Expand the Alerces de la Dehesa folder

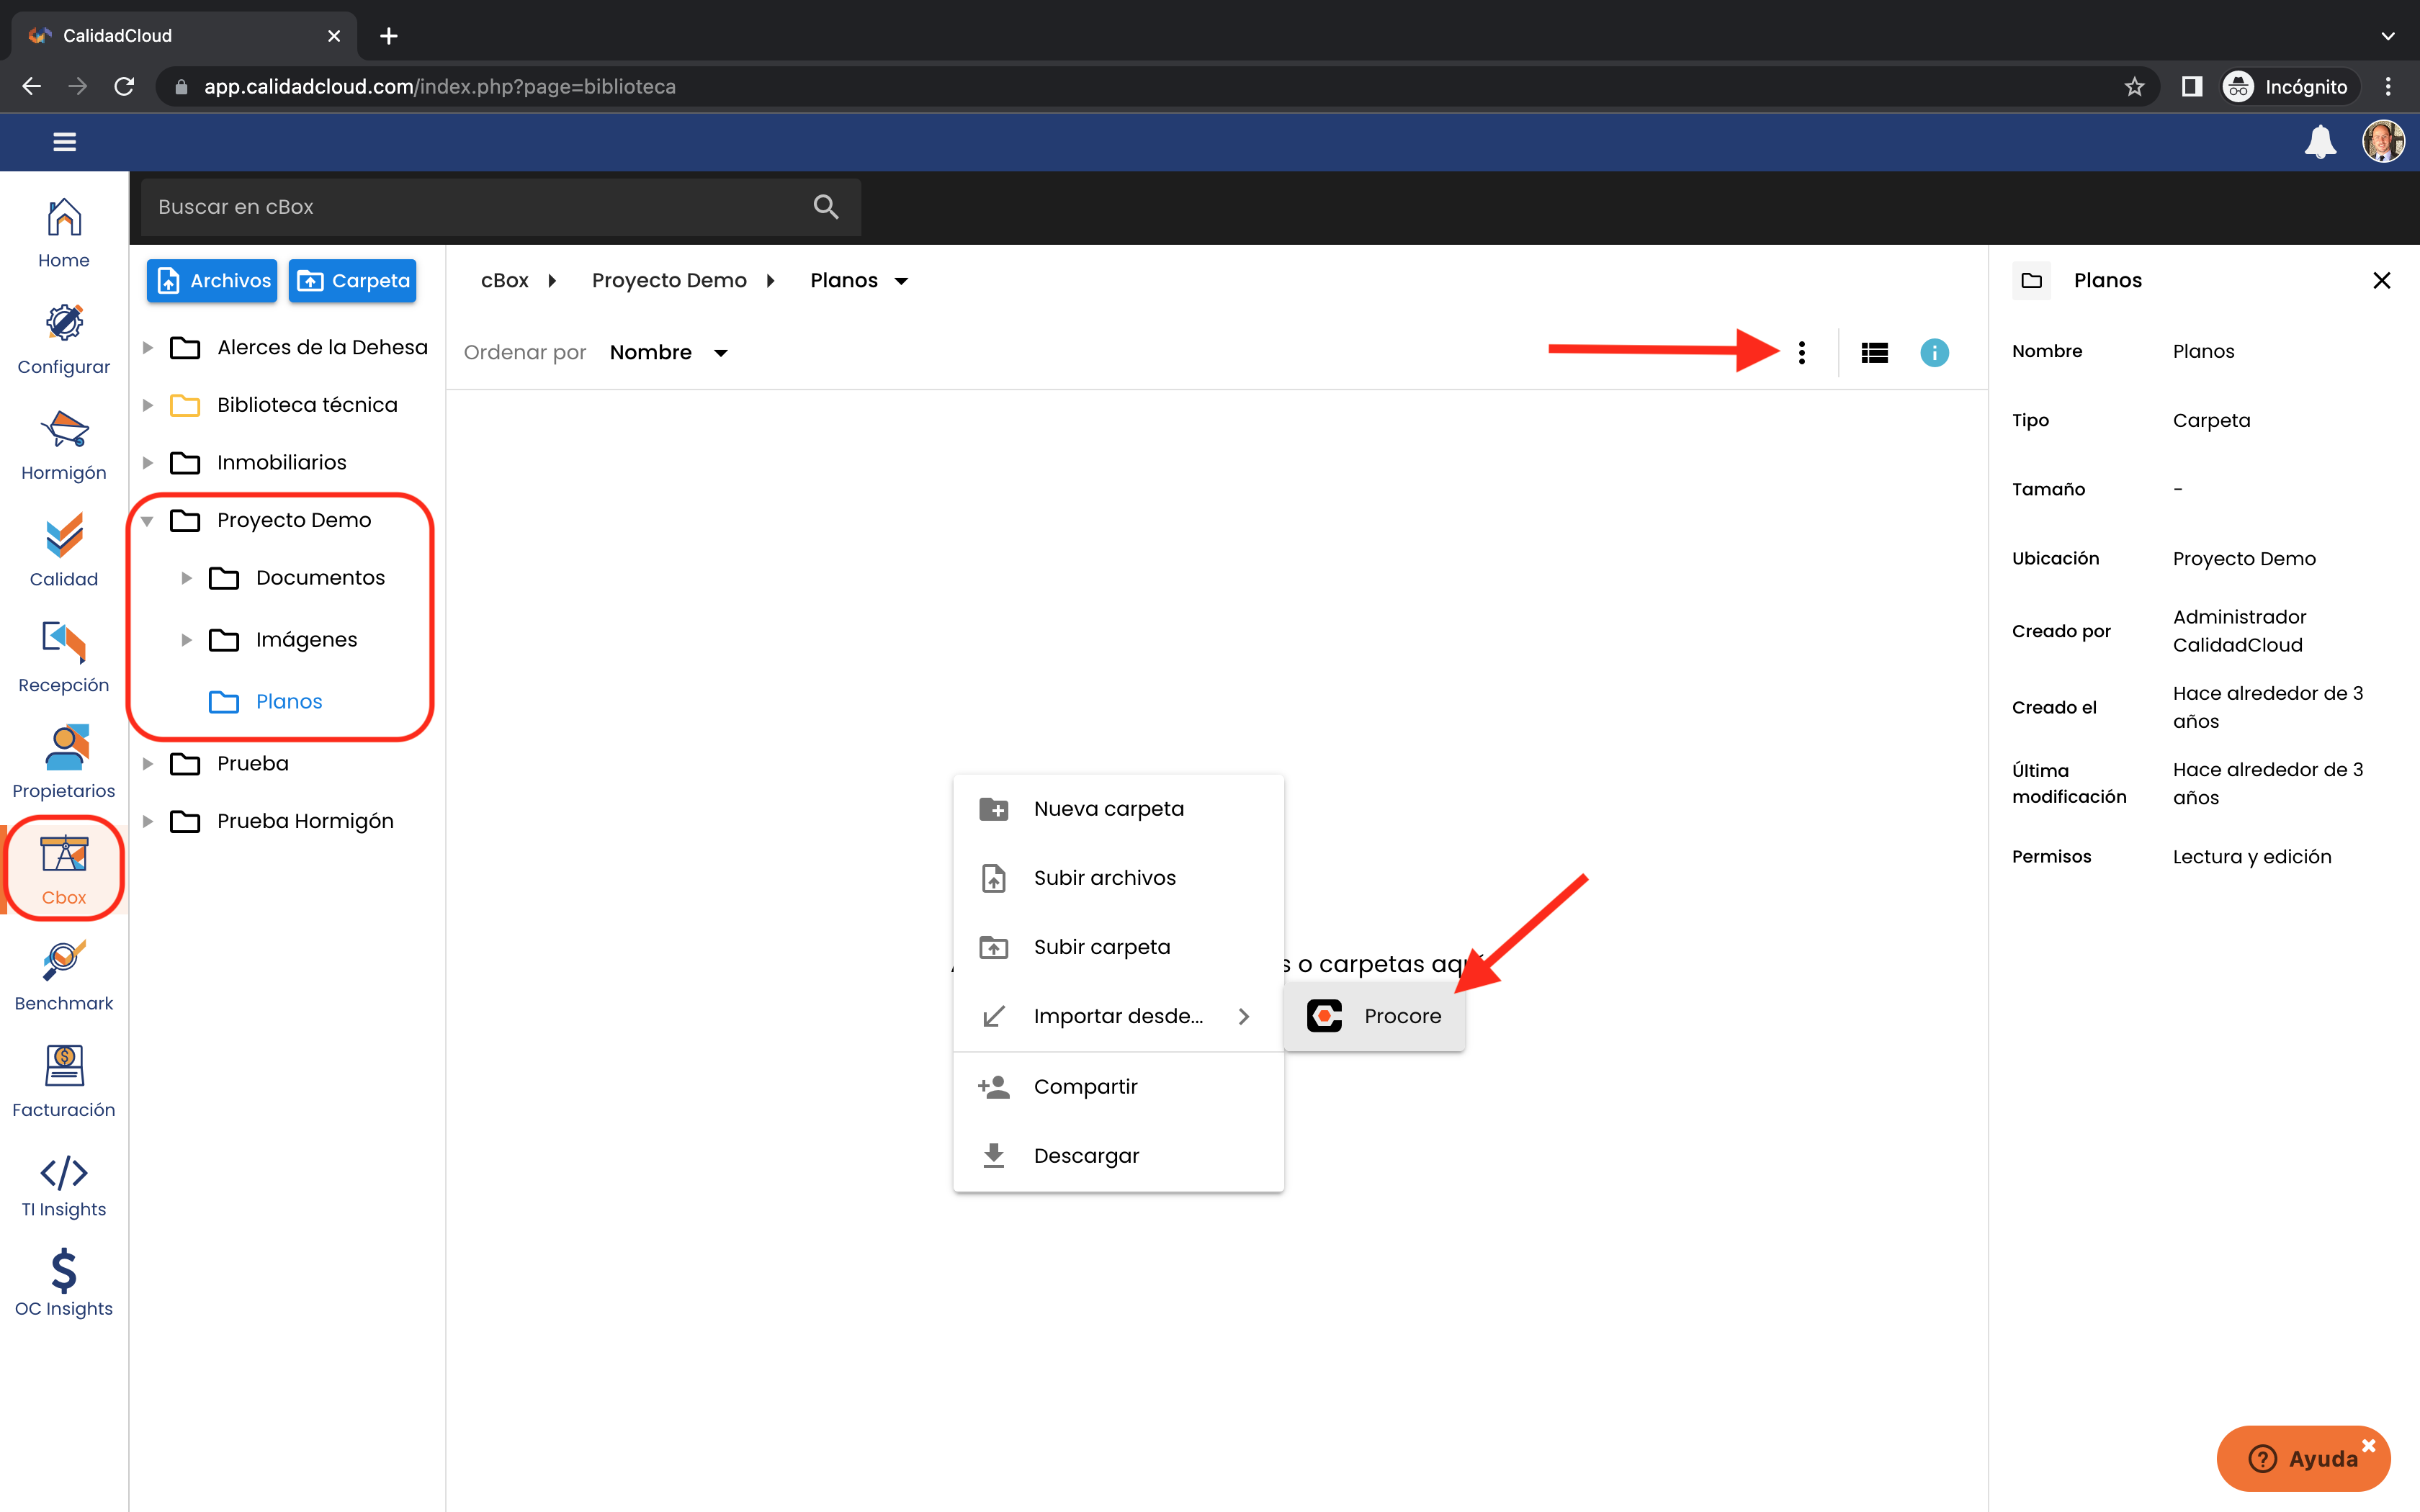click(148, 348)
